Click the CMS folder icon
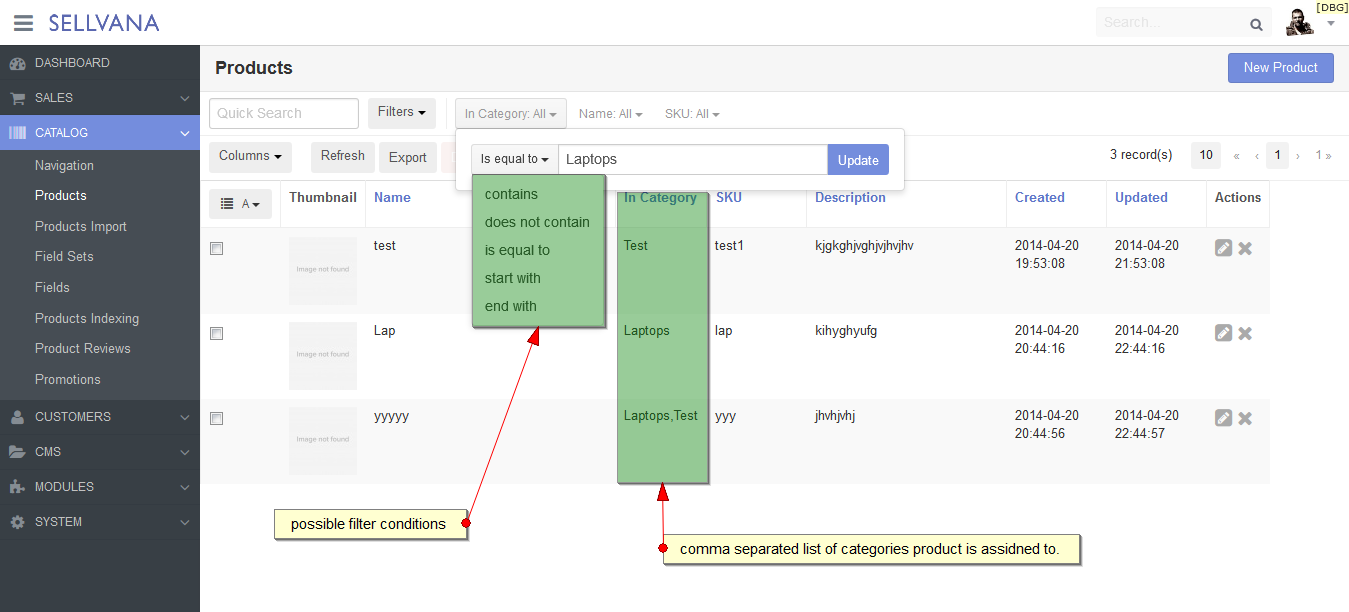 pos(17,452)
